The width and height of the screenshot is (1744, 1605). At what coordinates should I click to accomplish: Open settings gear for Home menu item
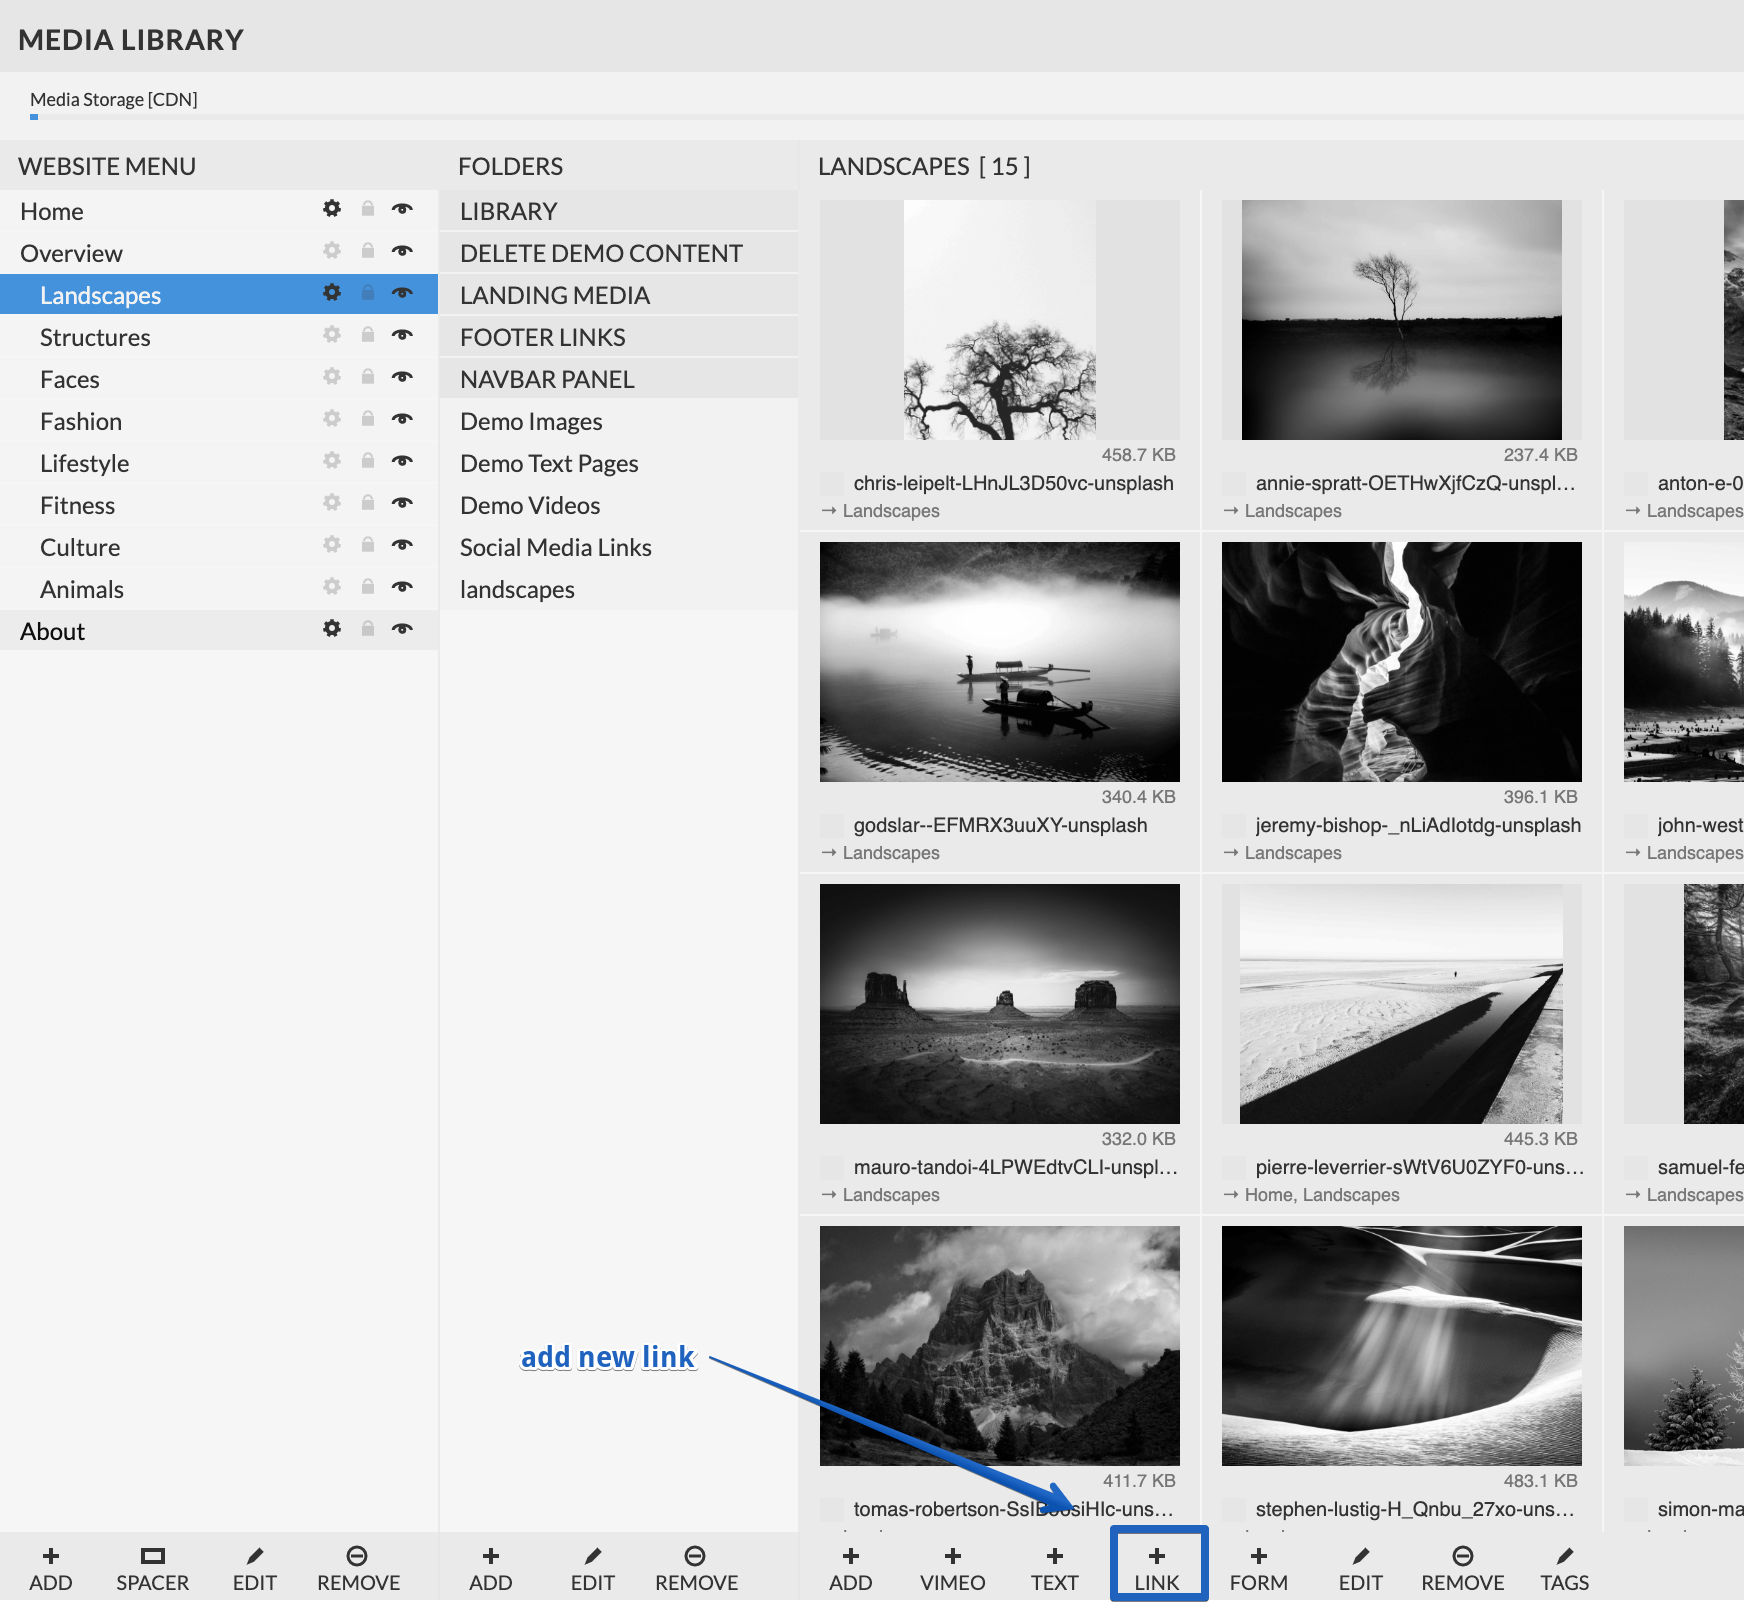pos(332,209)
